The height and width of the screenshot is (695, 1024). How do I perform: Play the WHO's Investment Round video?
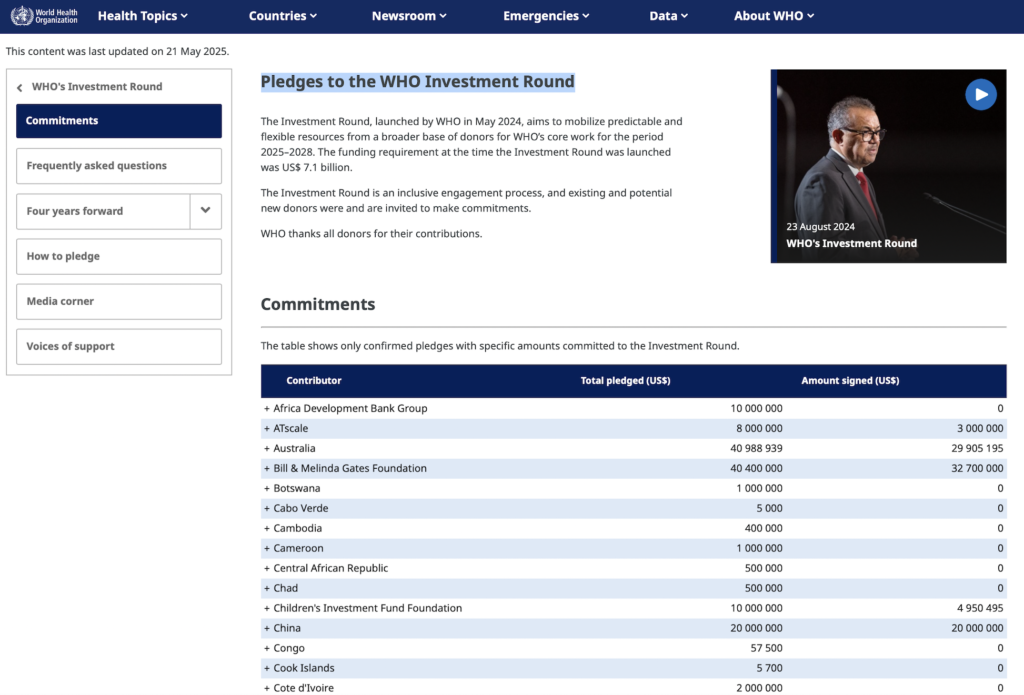pyautogui.click(x=980, y=95)
